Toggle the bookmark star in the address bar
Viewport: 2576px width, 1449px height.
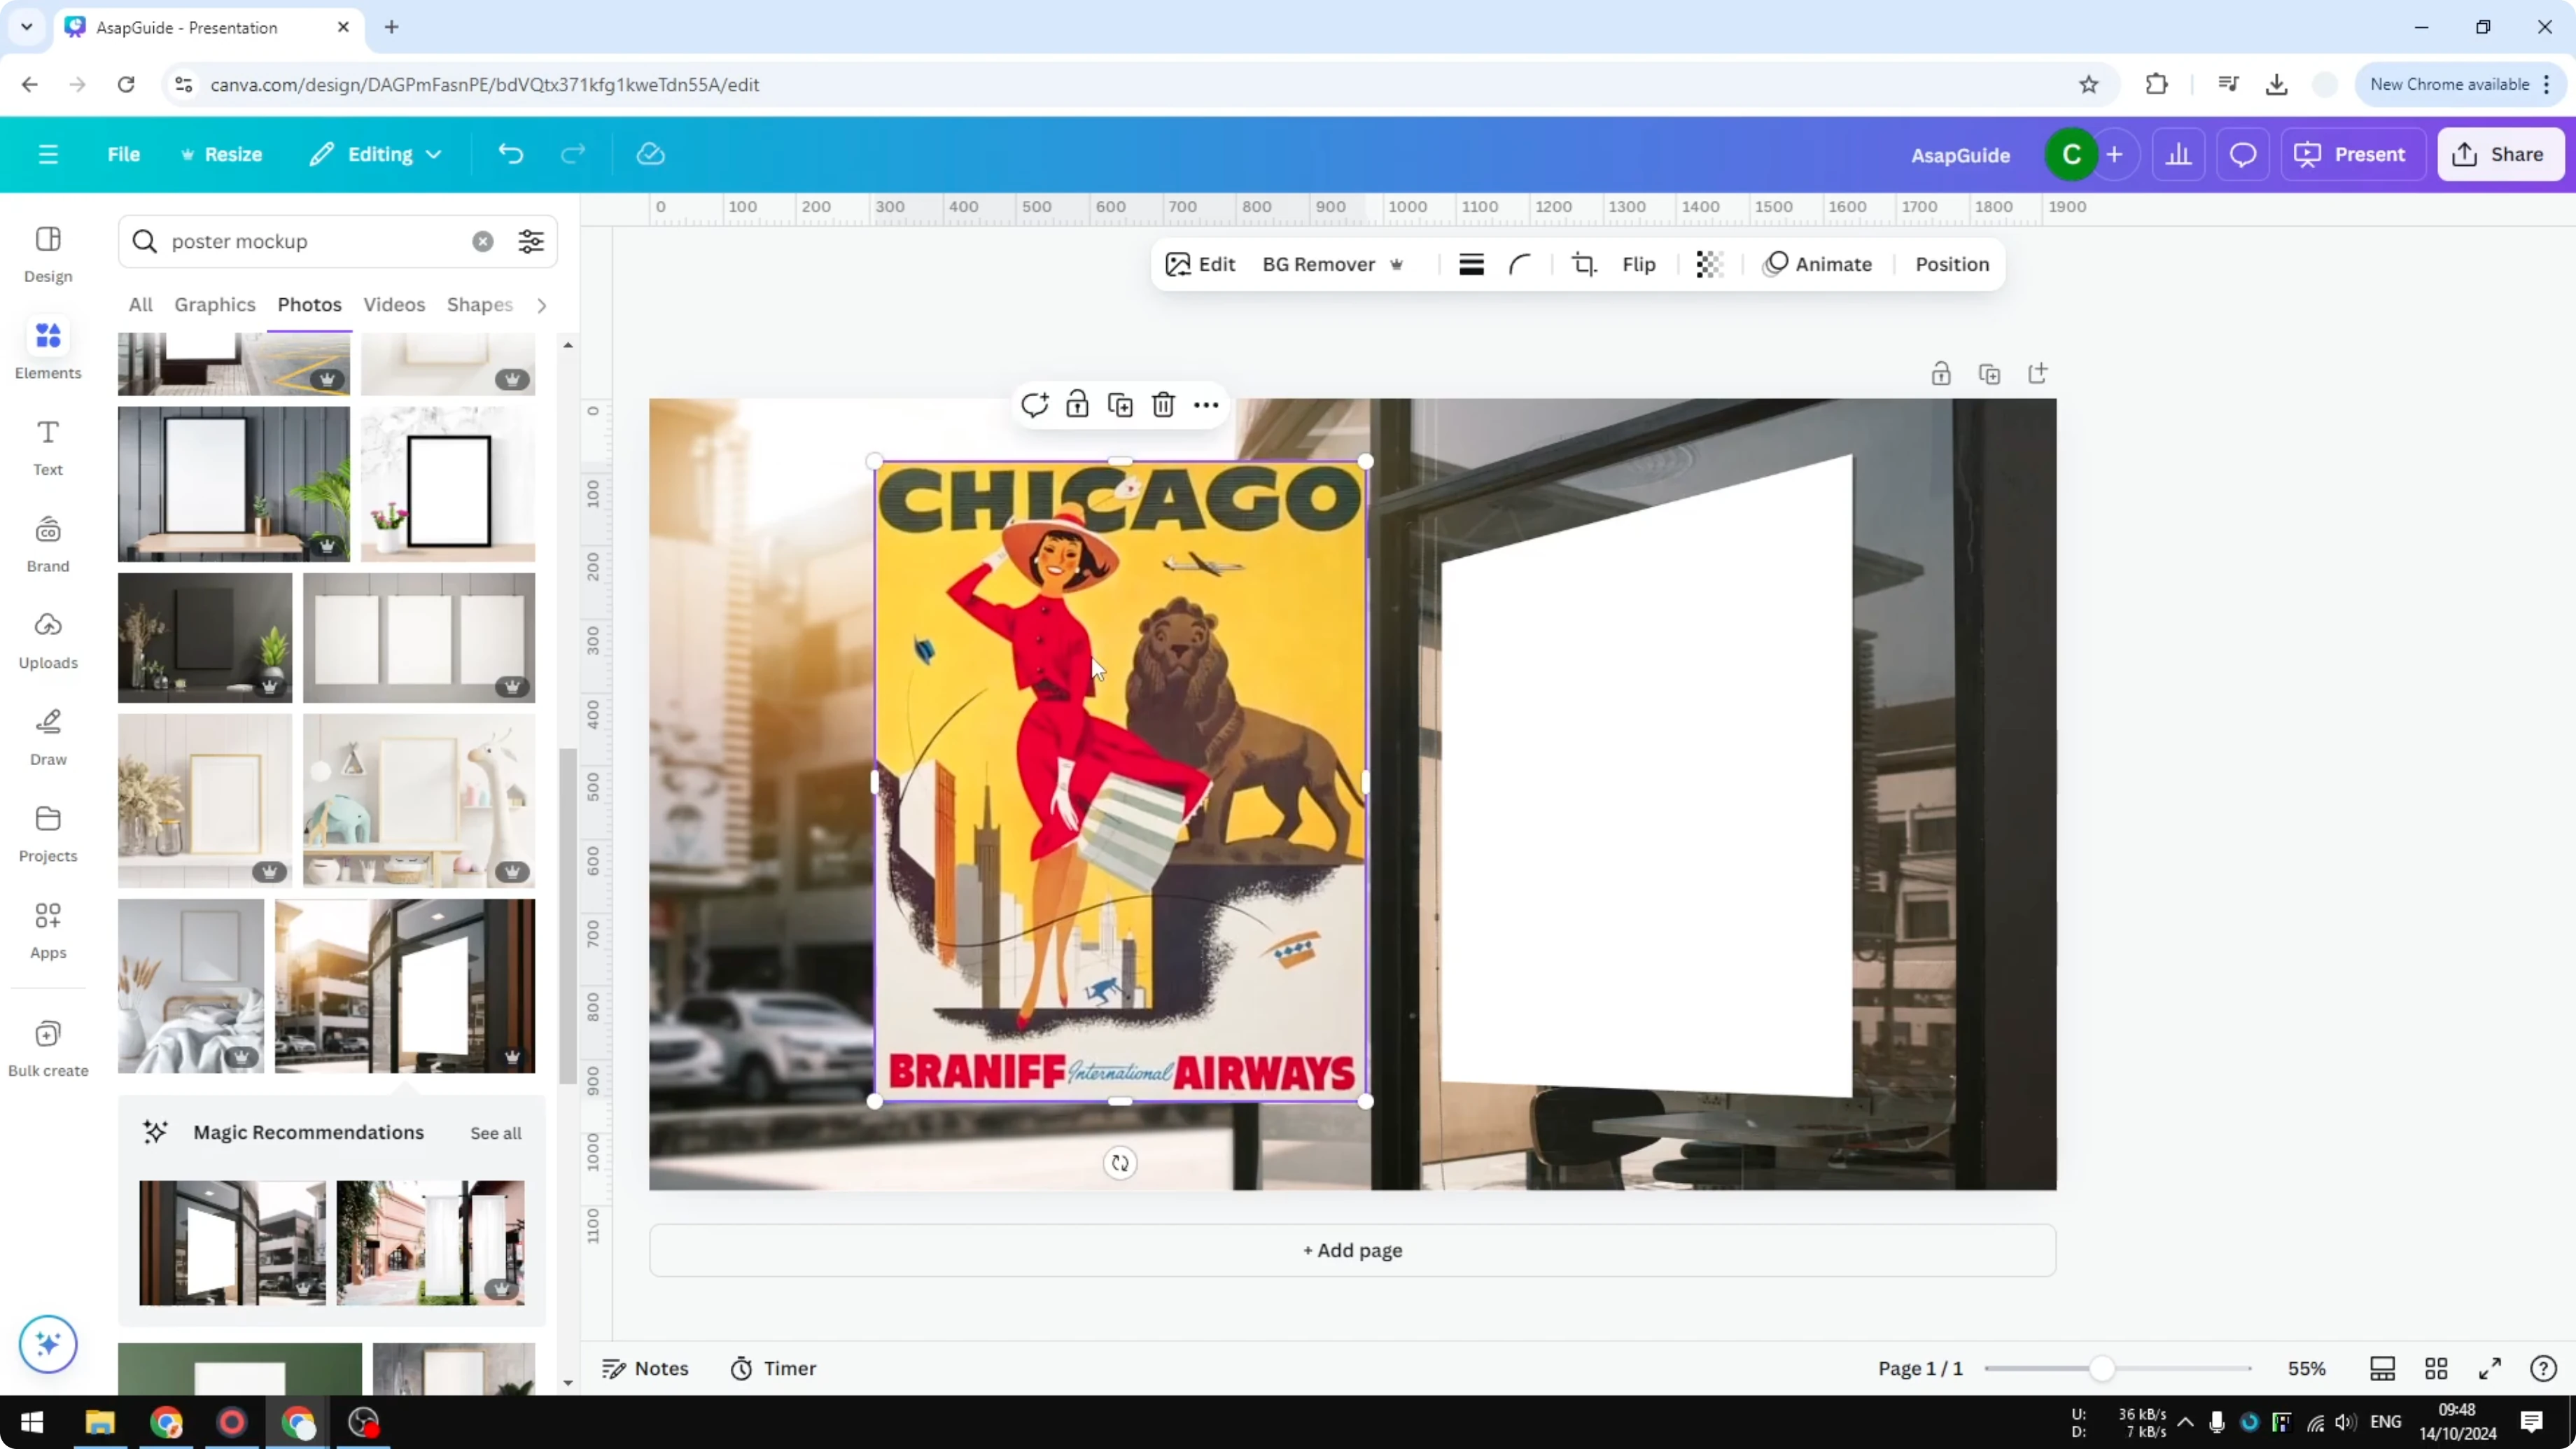[2089, 84]
